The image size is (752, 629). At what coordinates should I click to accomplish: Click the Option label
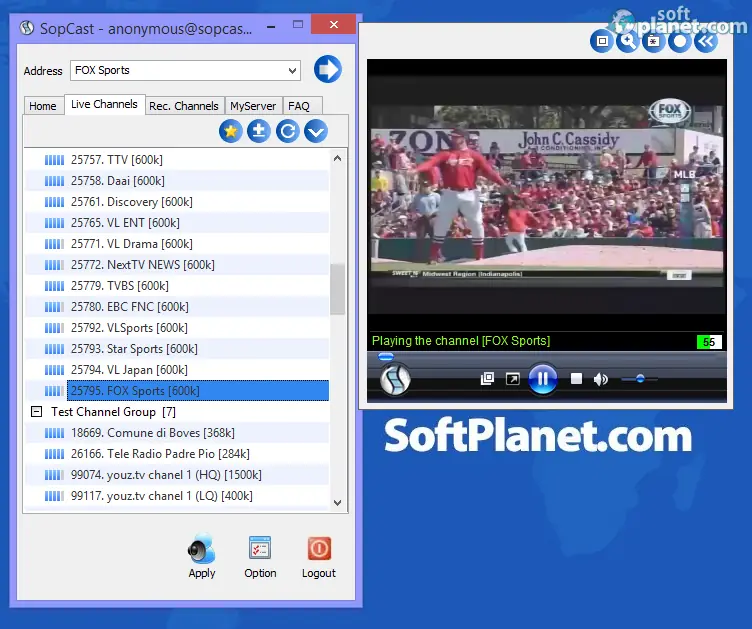pyautogui.click(x=260, y=573)
